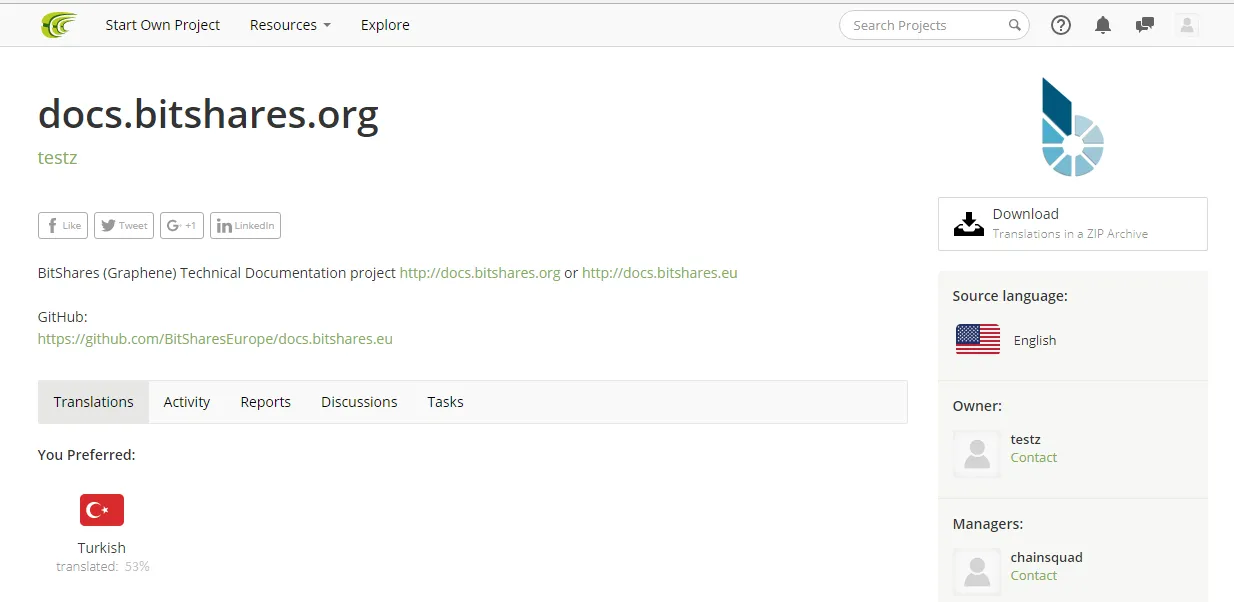Open Start Own Project

point(163,25)
